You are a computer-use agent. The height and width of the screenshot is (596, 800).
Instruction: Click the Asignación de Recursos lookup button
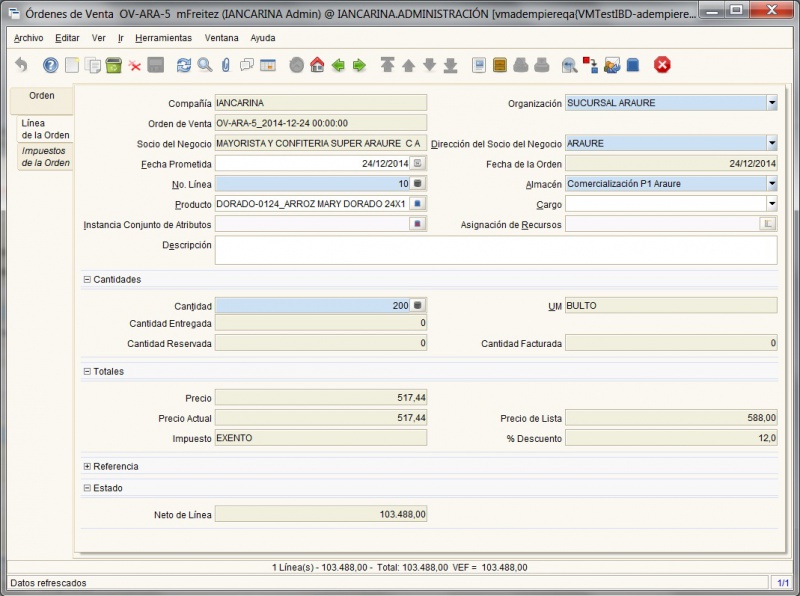point(768,224)
